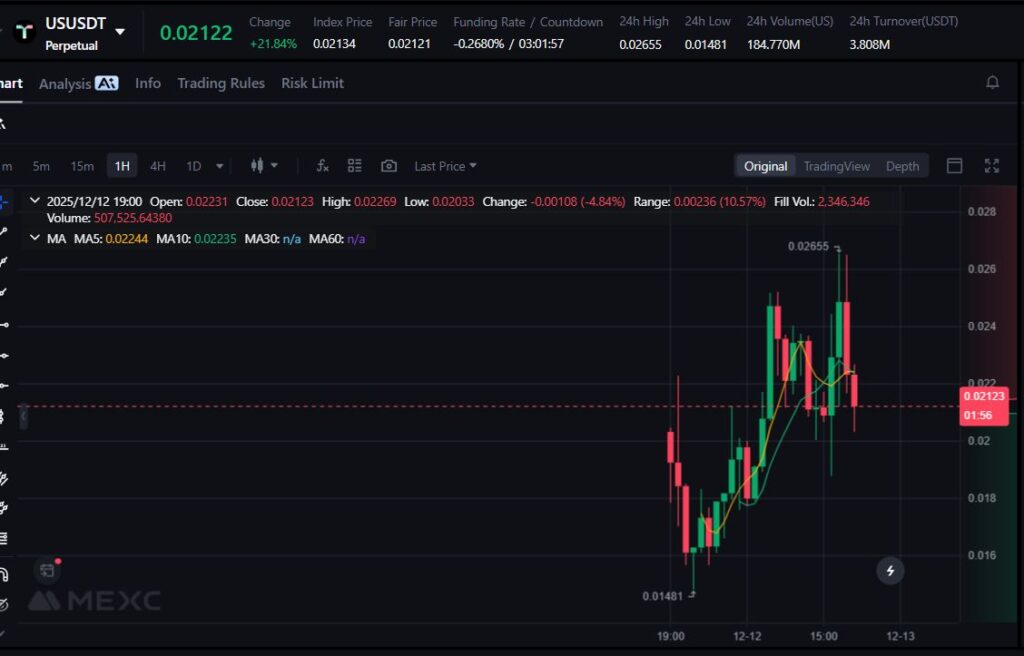The image size is (1024, 656).
Task: Click the chart layout window icon
Action: (x=955, y=166)
